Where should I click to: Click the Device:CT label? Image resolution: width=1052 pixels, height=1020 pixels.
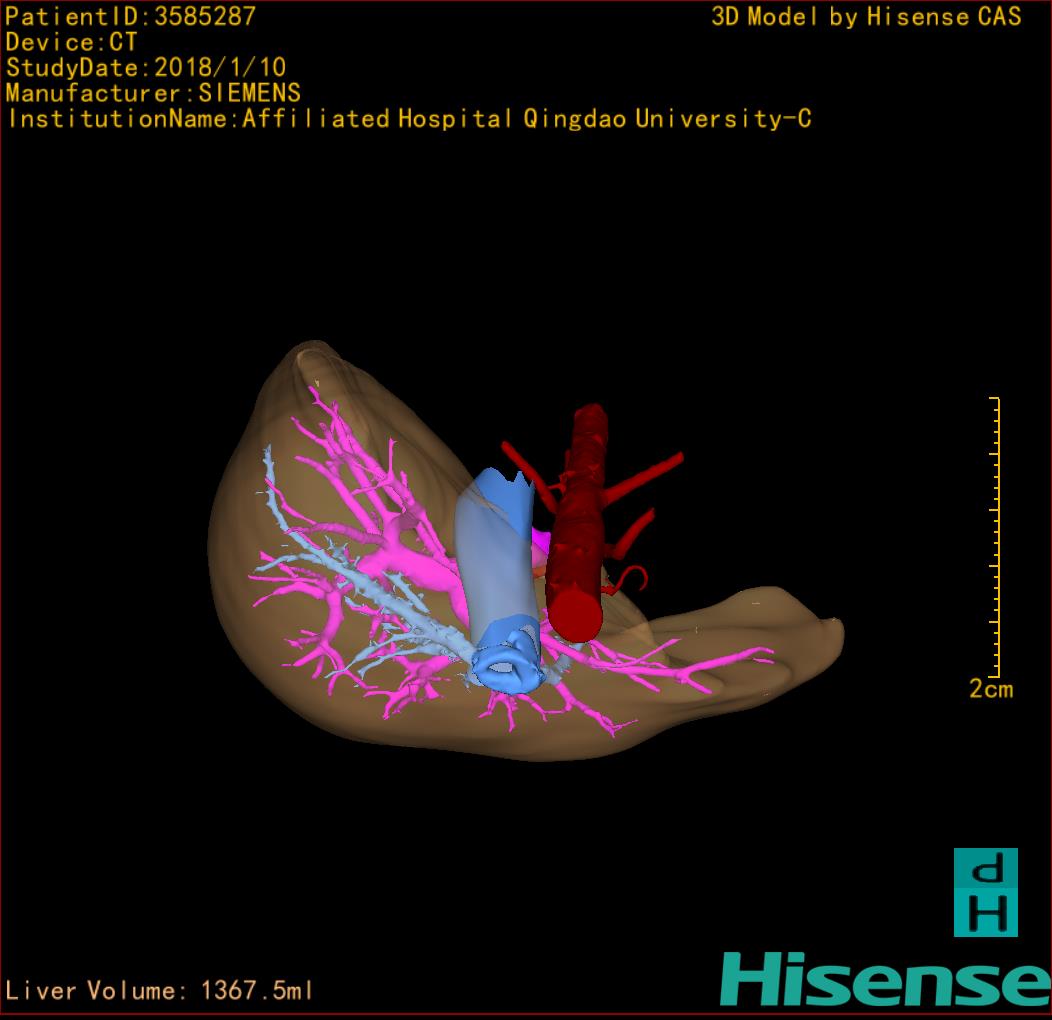click(71, 42)
